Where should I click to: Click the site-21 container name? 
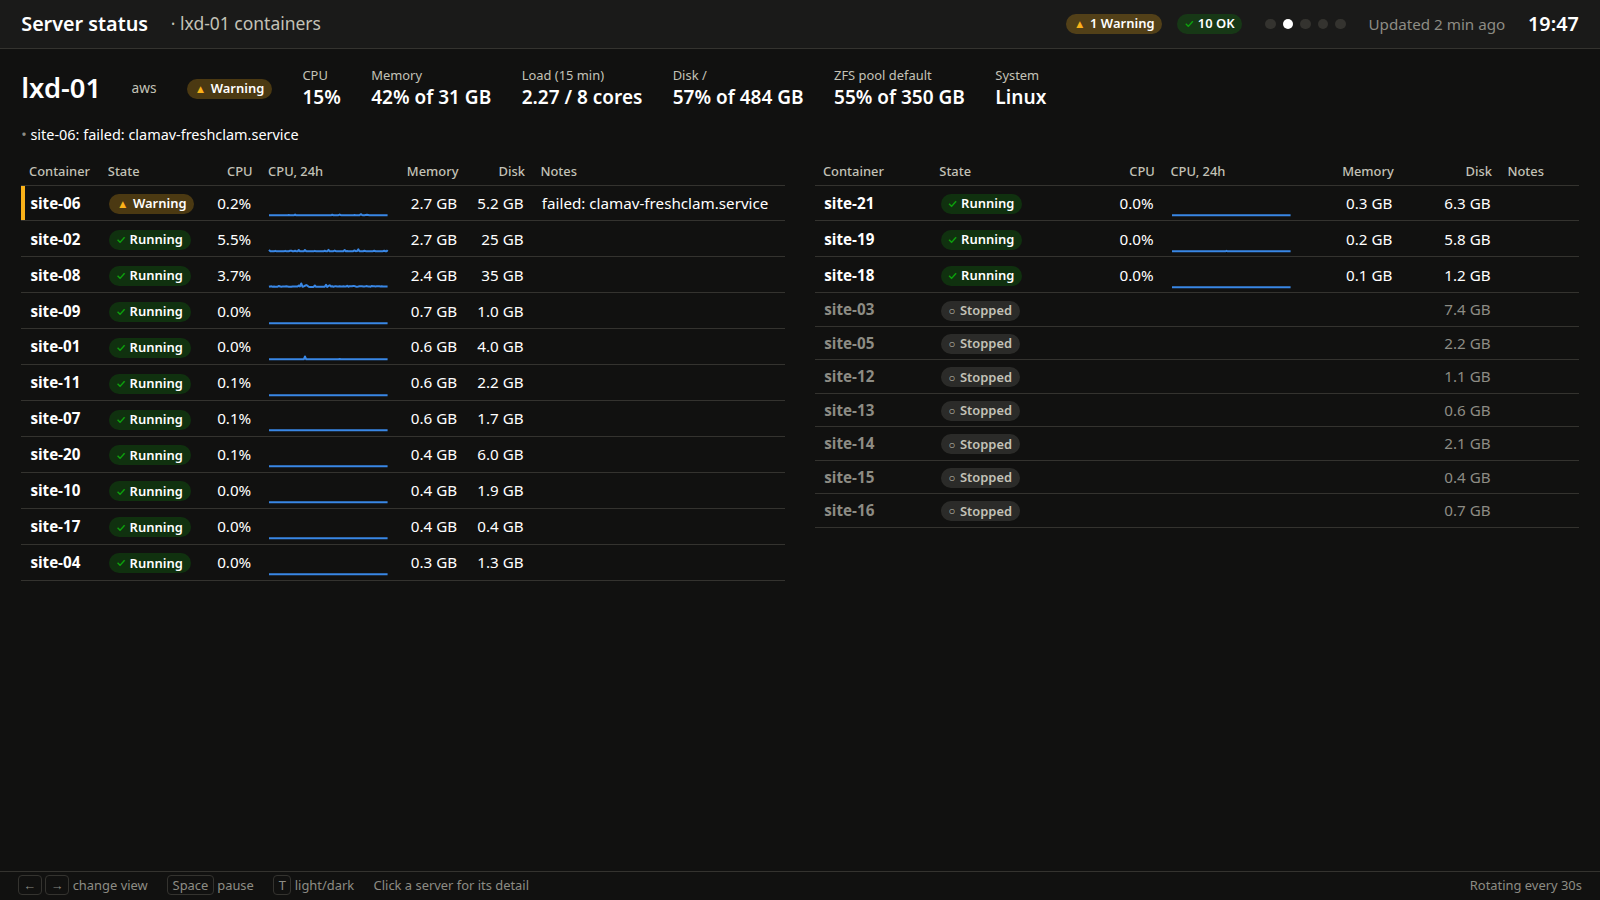coord(849,203)
